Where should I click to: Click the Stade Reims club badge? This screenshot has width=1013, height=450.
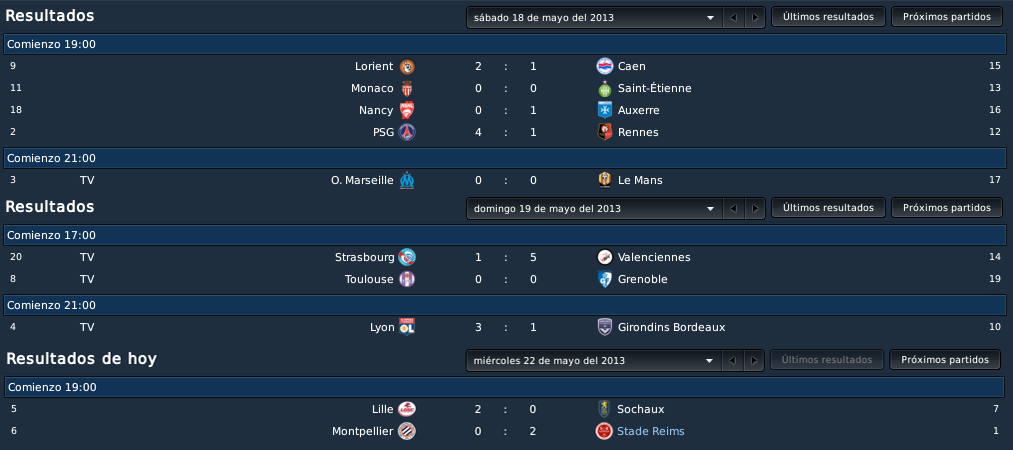pyautogui.click(x=604, y=431)
